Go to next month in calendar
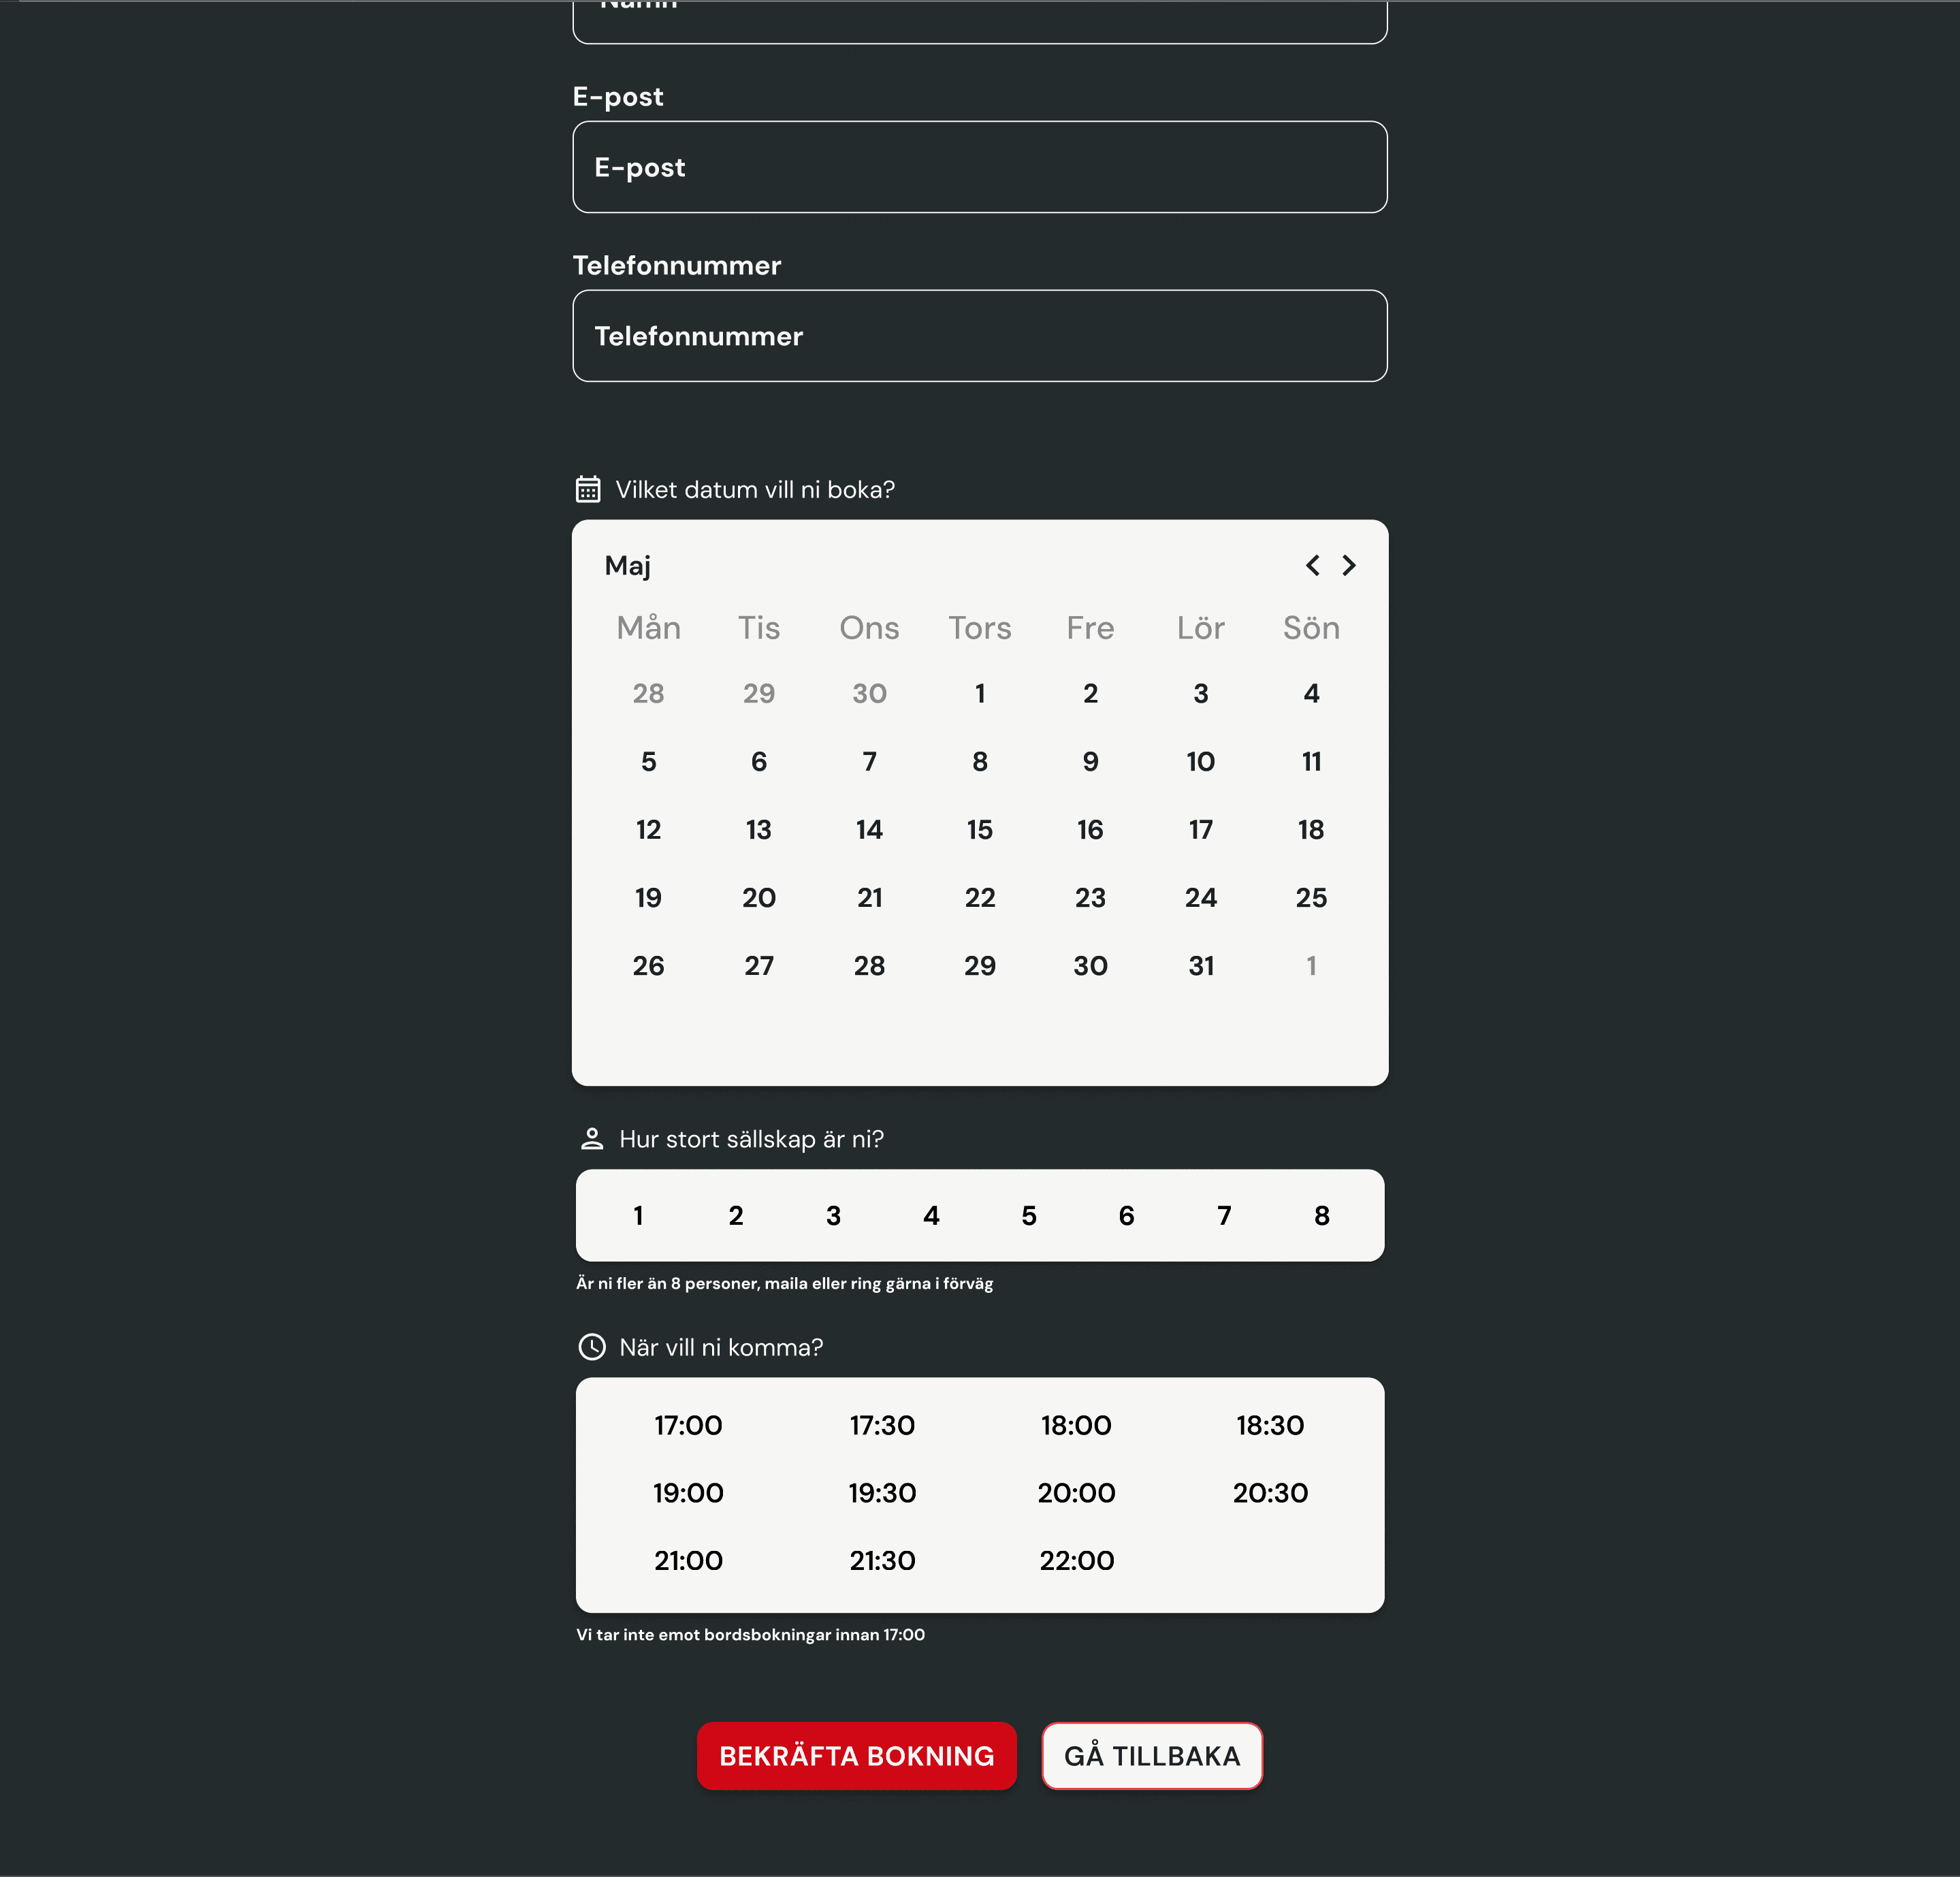 tap(1349, 566)
